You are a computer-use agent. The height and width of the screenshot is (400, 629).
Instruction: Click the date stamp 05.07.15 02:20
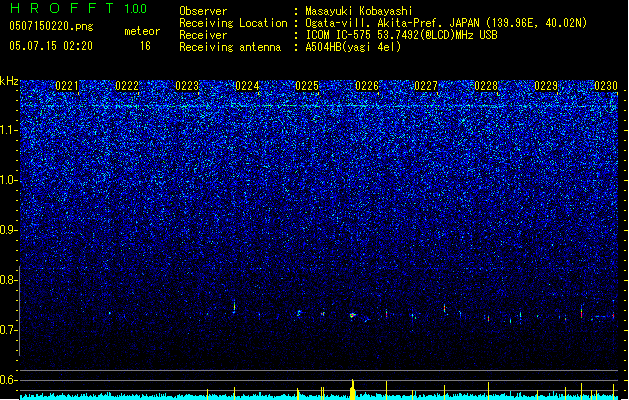coord(51,46)
